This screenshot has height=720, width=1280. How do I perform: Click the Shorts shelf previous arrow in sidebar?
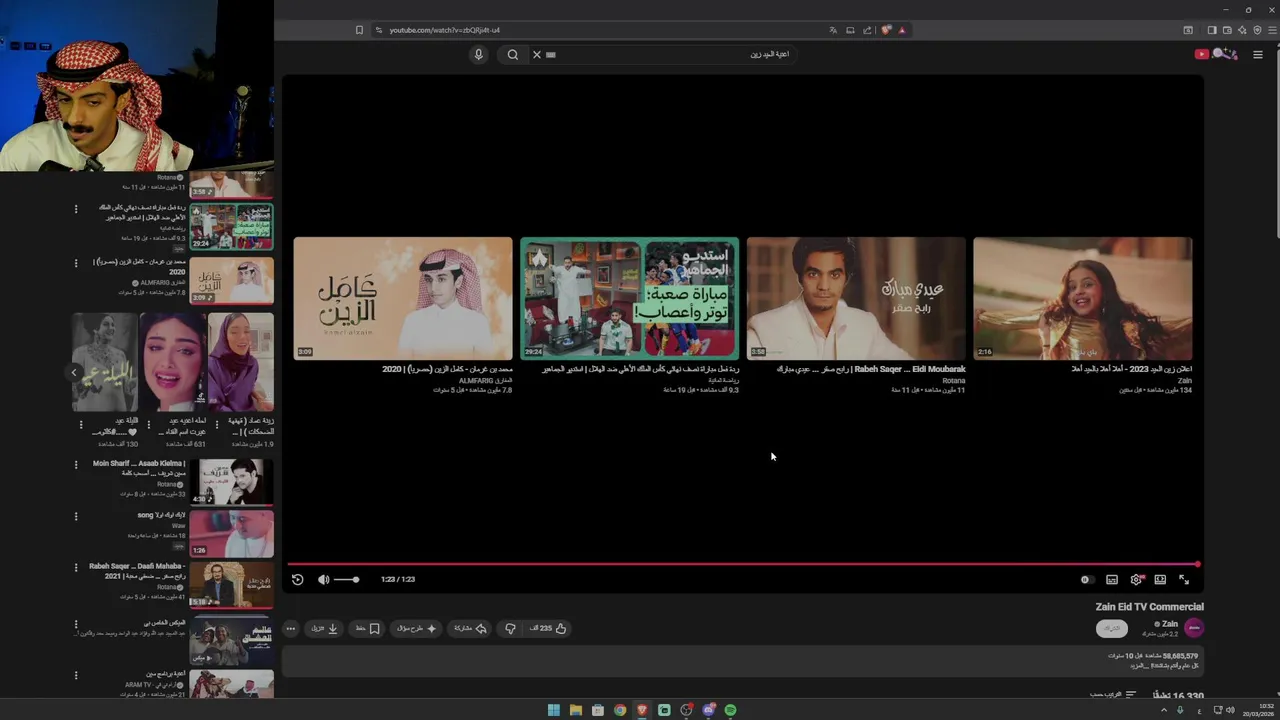tap(73, 373)
